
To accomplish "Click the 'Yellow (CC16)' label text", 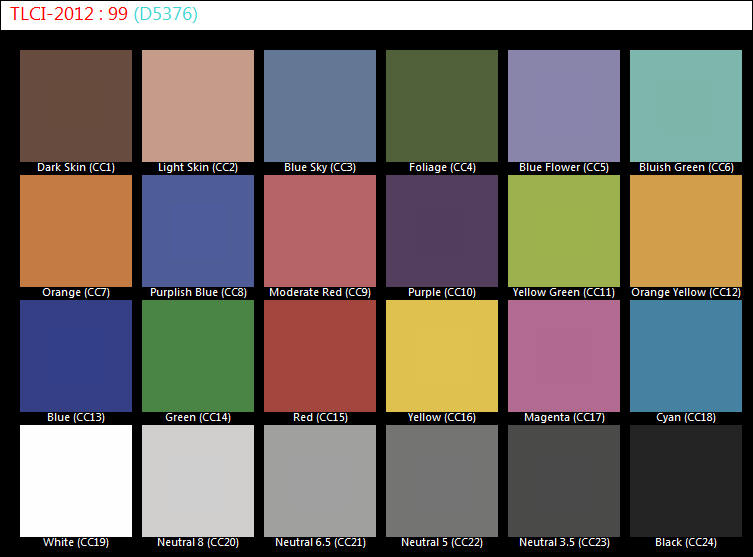I will (x=442, y=417).
